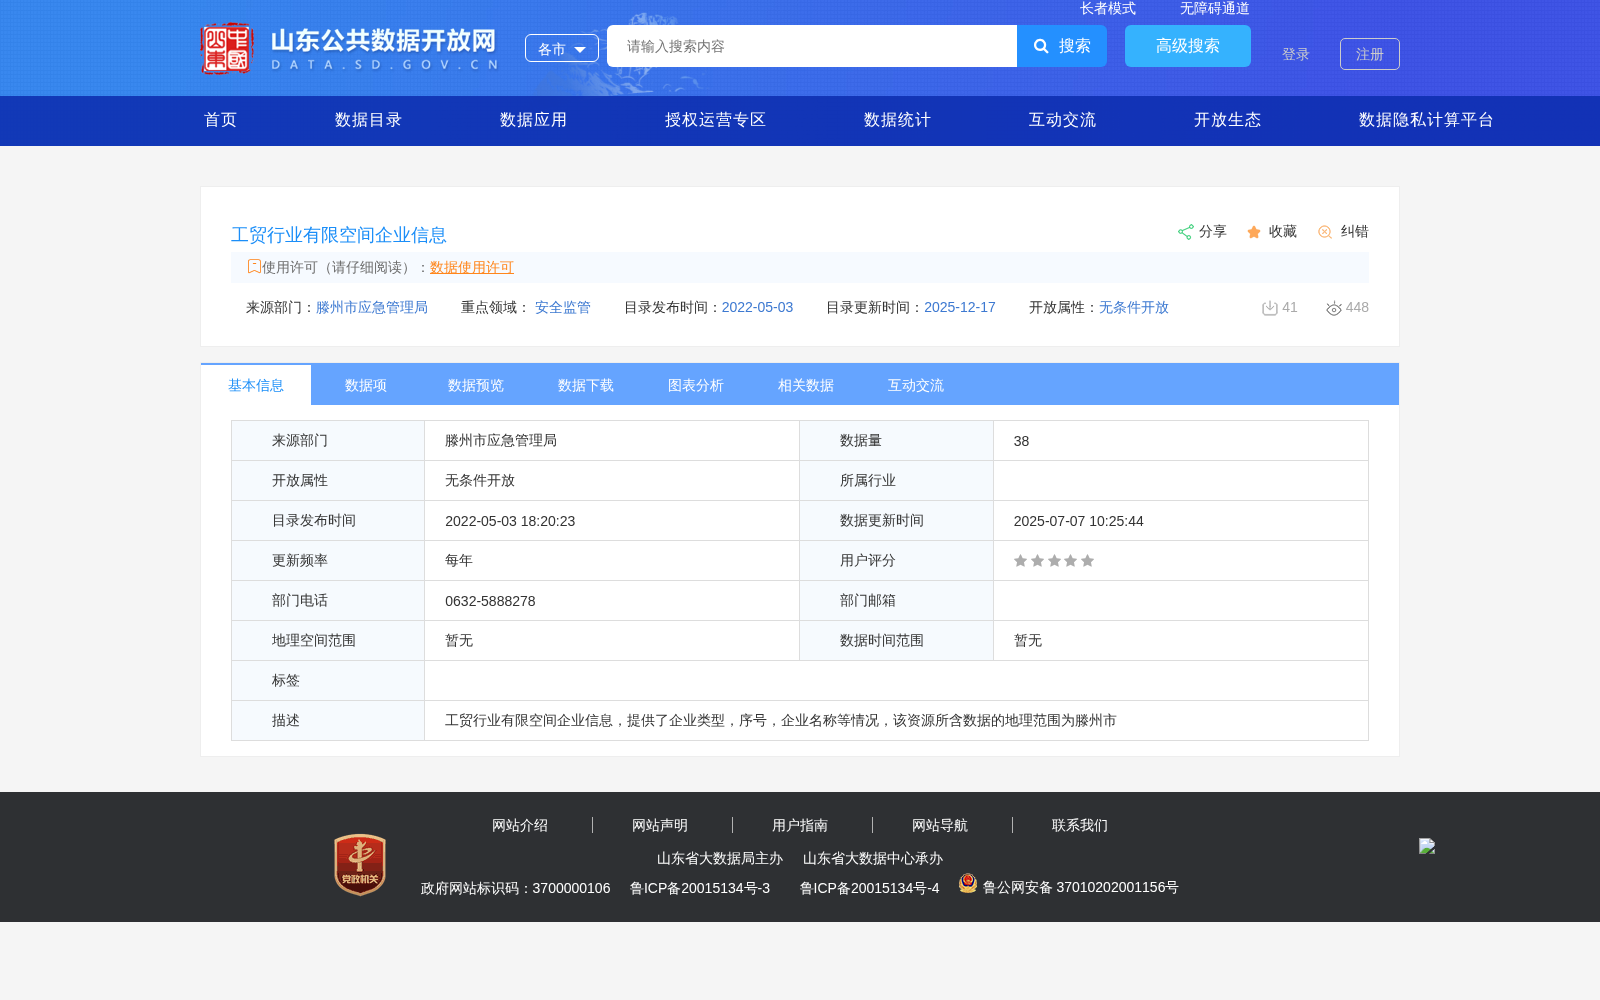Click the timestamp 2025-07-07 10:25:44
This screenshot has width=1600, height=1000.
coord(1078,521)
